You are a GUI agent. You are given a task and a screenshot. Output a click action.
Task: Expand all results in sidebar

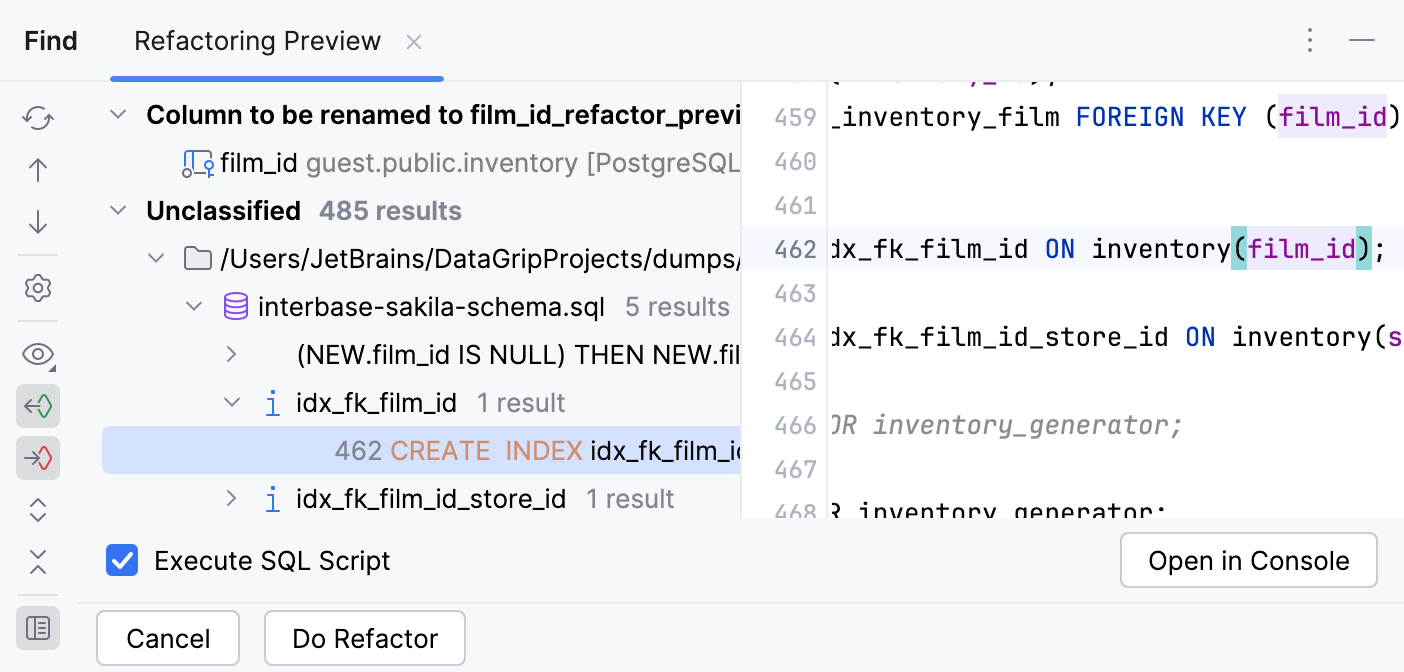coord(38,510)
